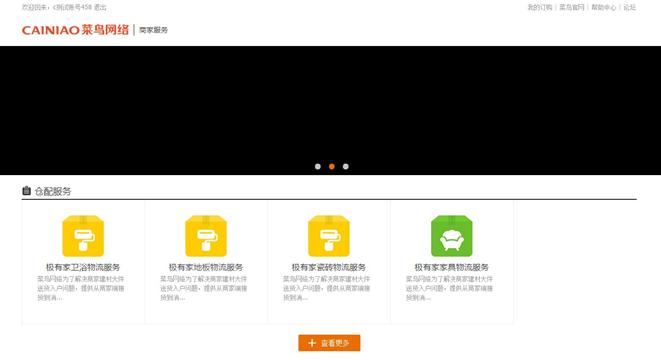Click the 极有家瓷砖物流服务 title text
This screenshot has width=661, height=360.
(x=329, y=267)
